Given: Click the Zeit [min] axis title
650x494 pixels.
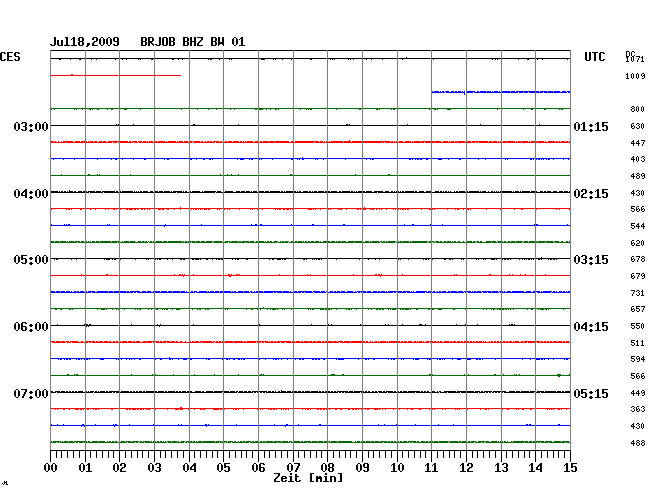Looking at the screenshot, I should coord(308,478).
